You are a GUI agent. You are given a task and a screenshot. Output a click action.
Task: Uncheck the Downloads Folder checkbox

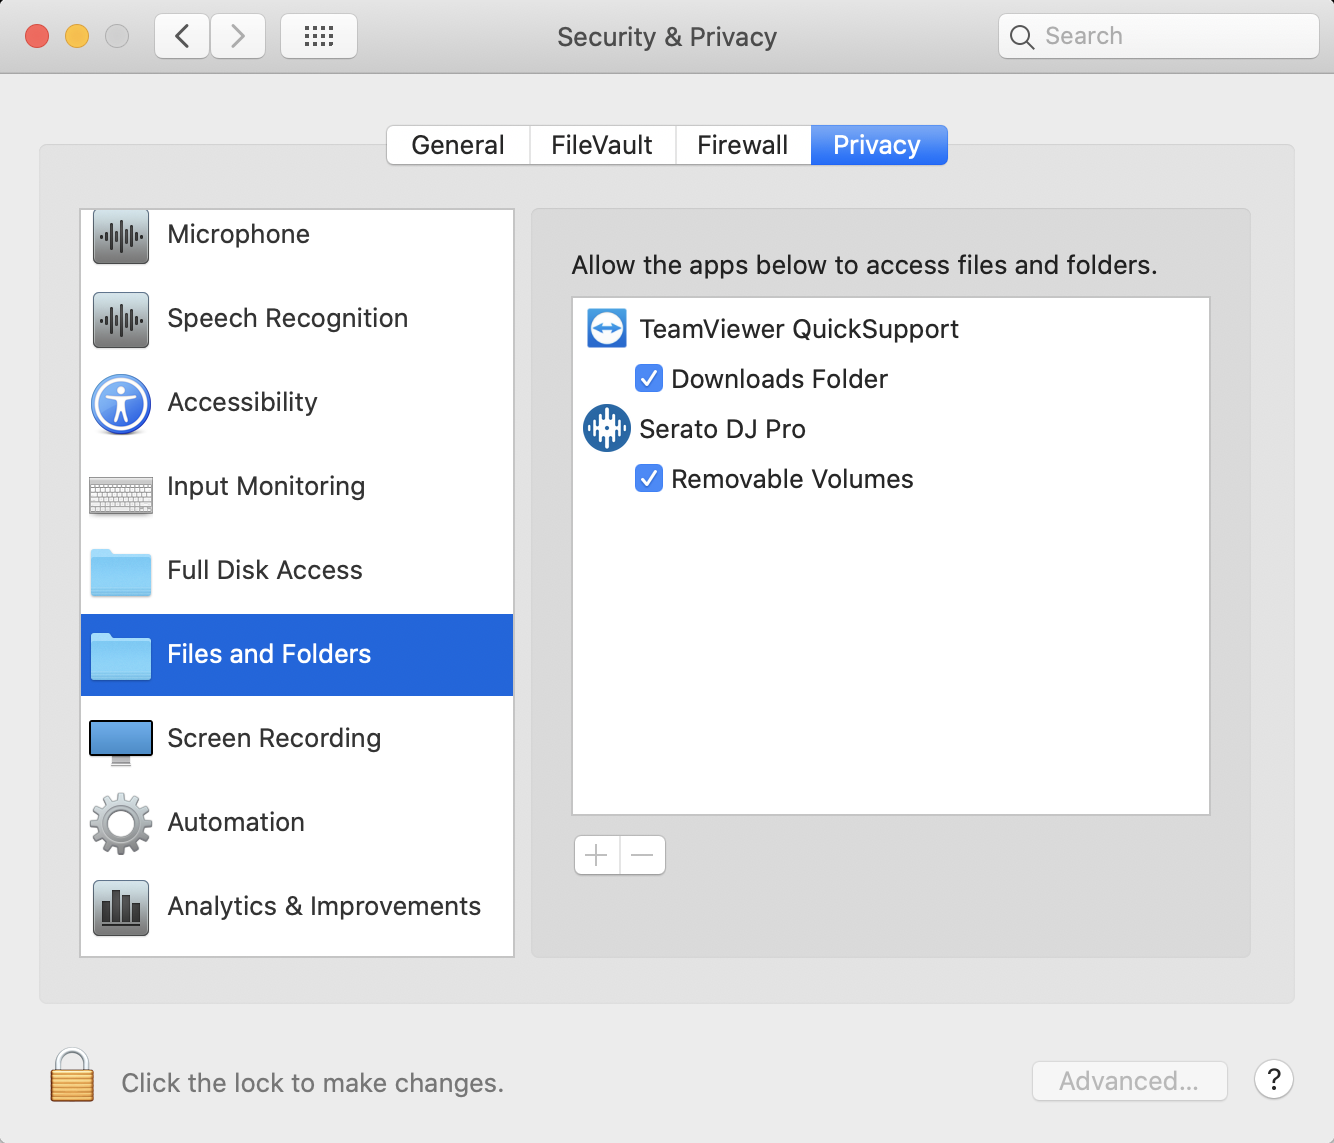point(649,378)
